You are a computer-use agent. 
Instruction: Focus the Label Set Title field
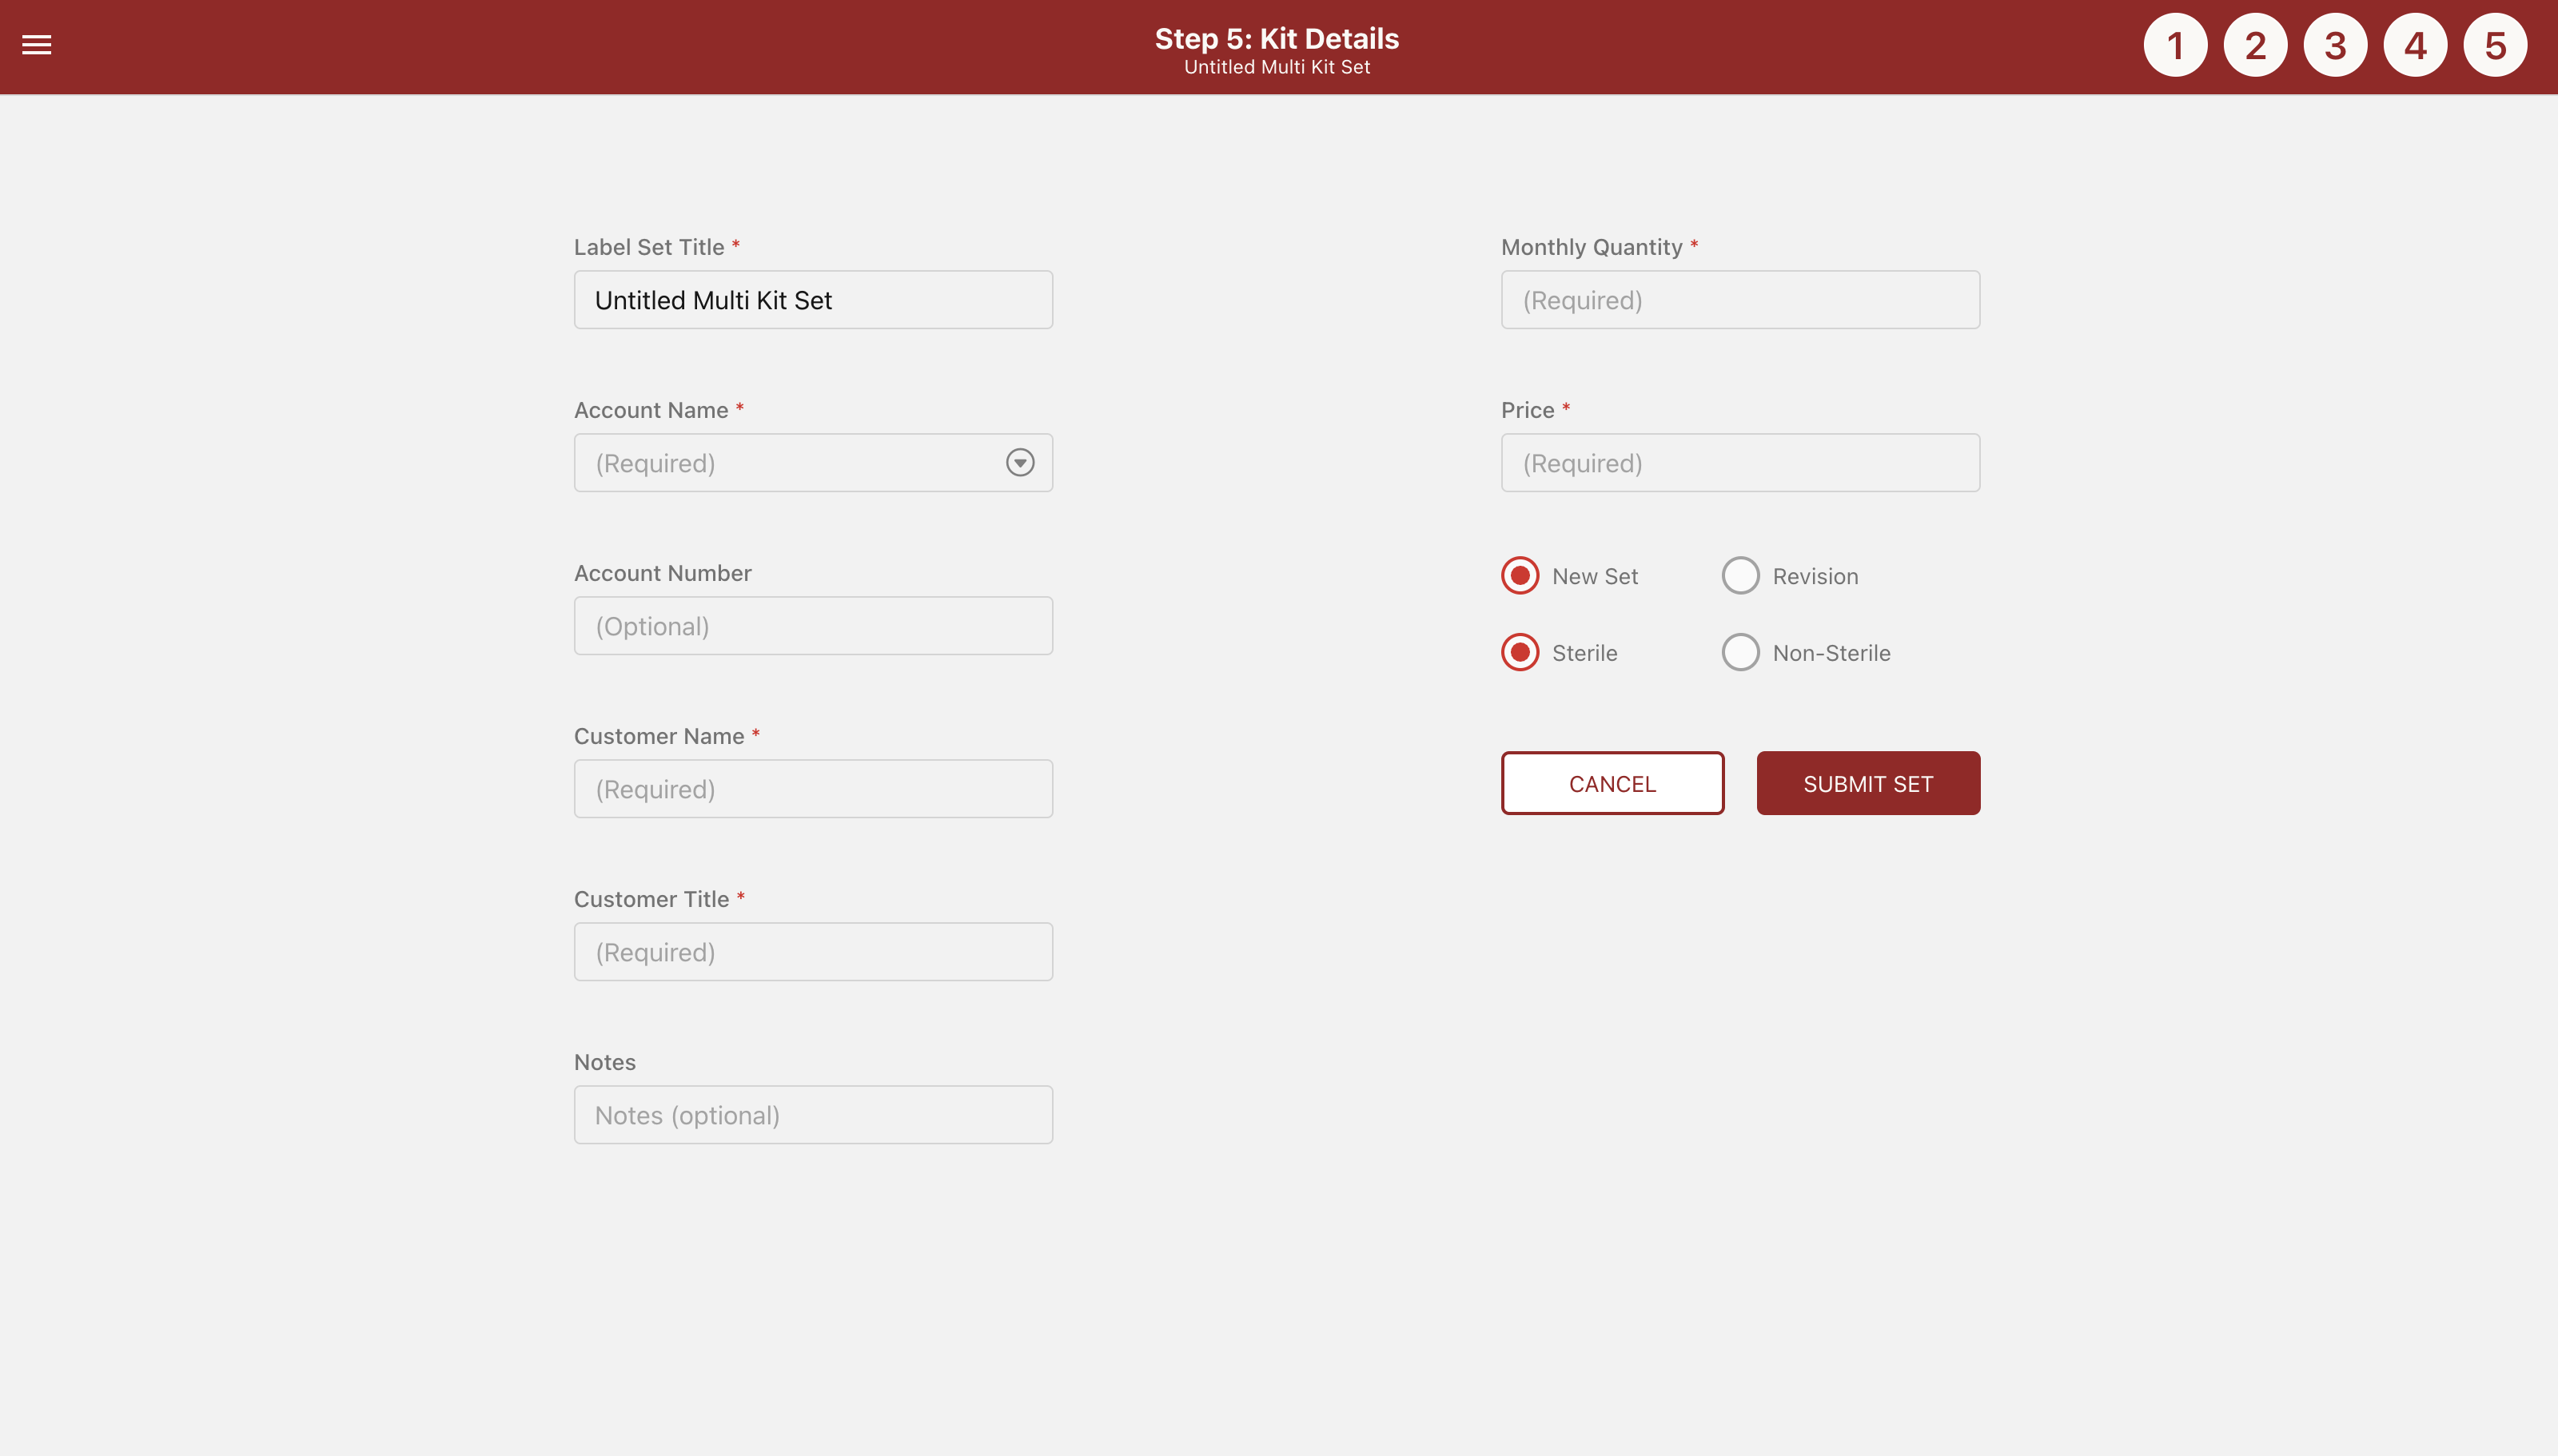click(x=812, y=300)
